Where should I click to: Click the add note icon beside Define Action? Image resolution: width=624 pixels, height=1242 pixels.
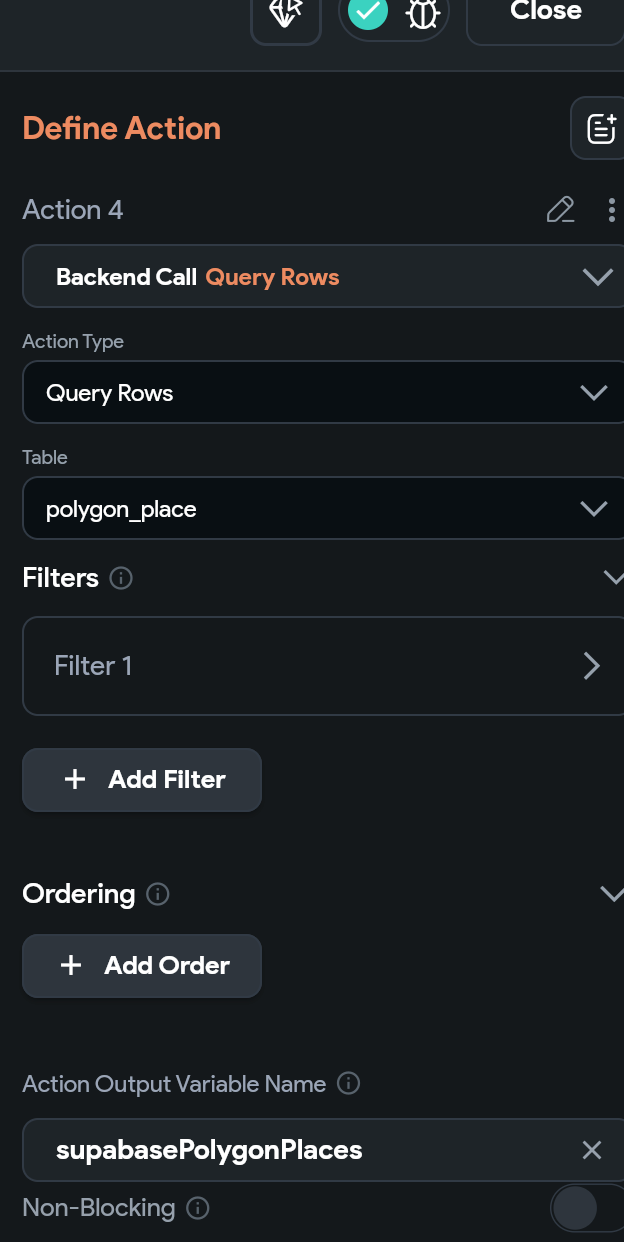[x=600, y=129]
